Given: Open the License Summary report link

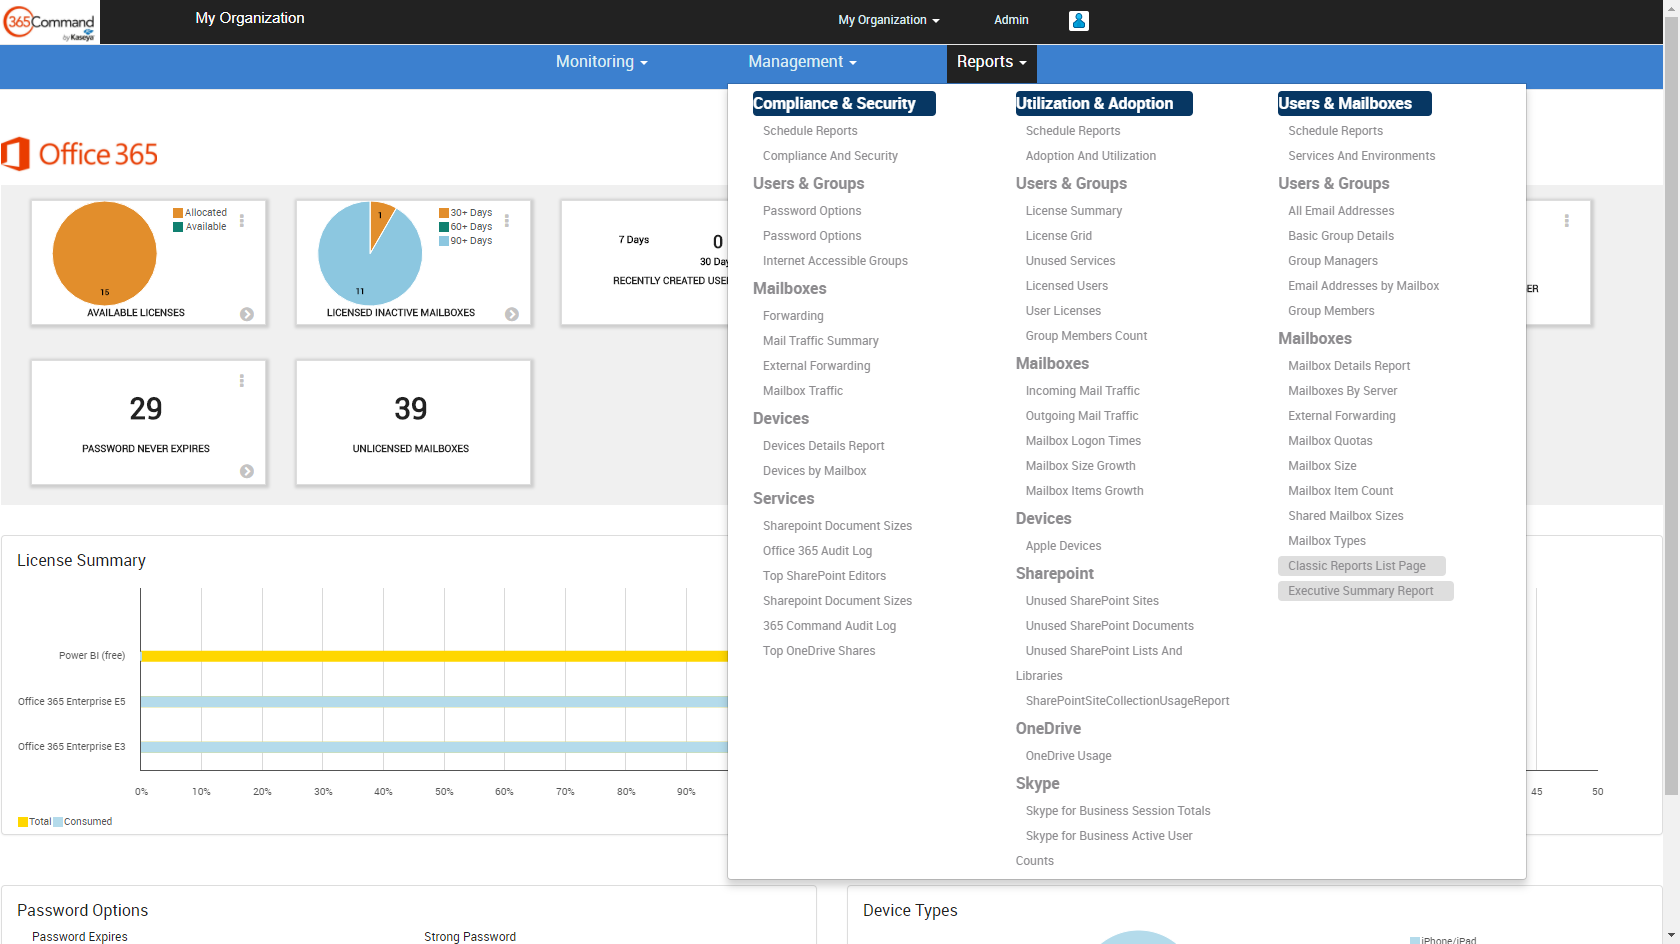Looking at the screenshot, I should [x=1074, y=211].
